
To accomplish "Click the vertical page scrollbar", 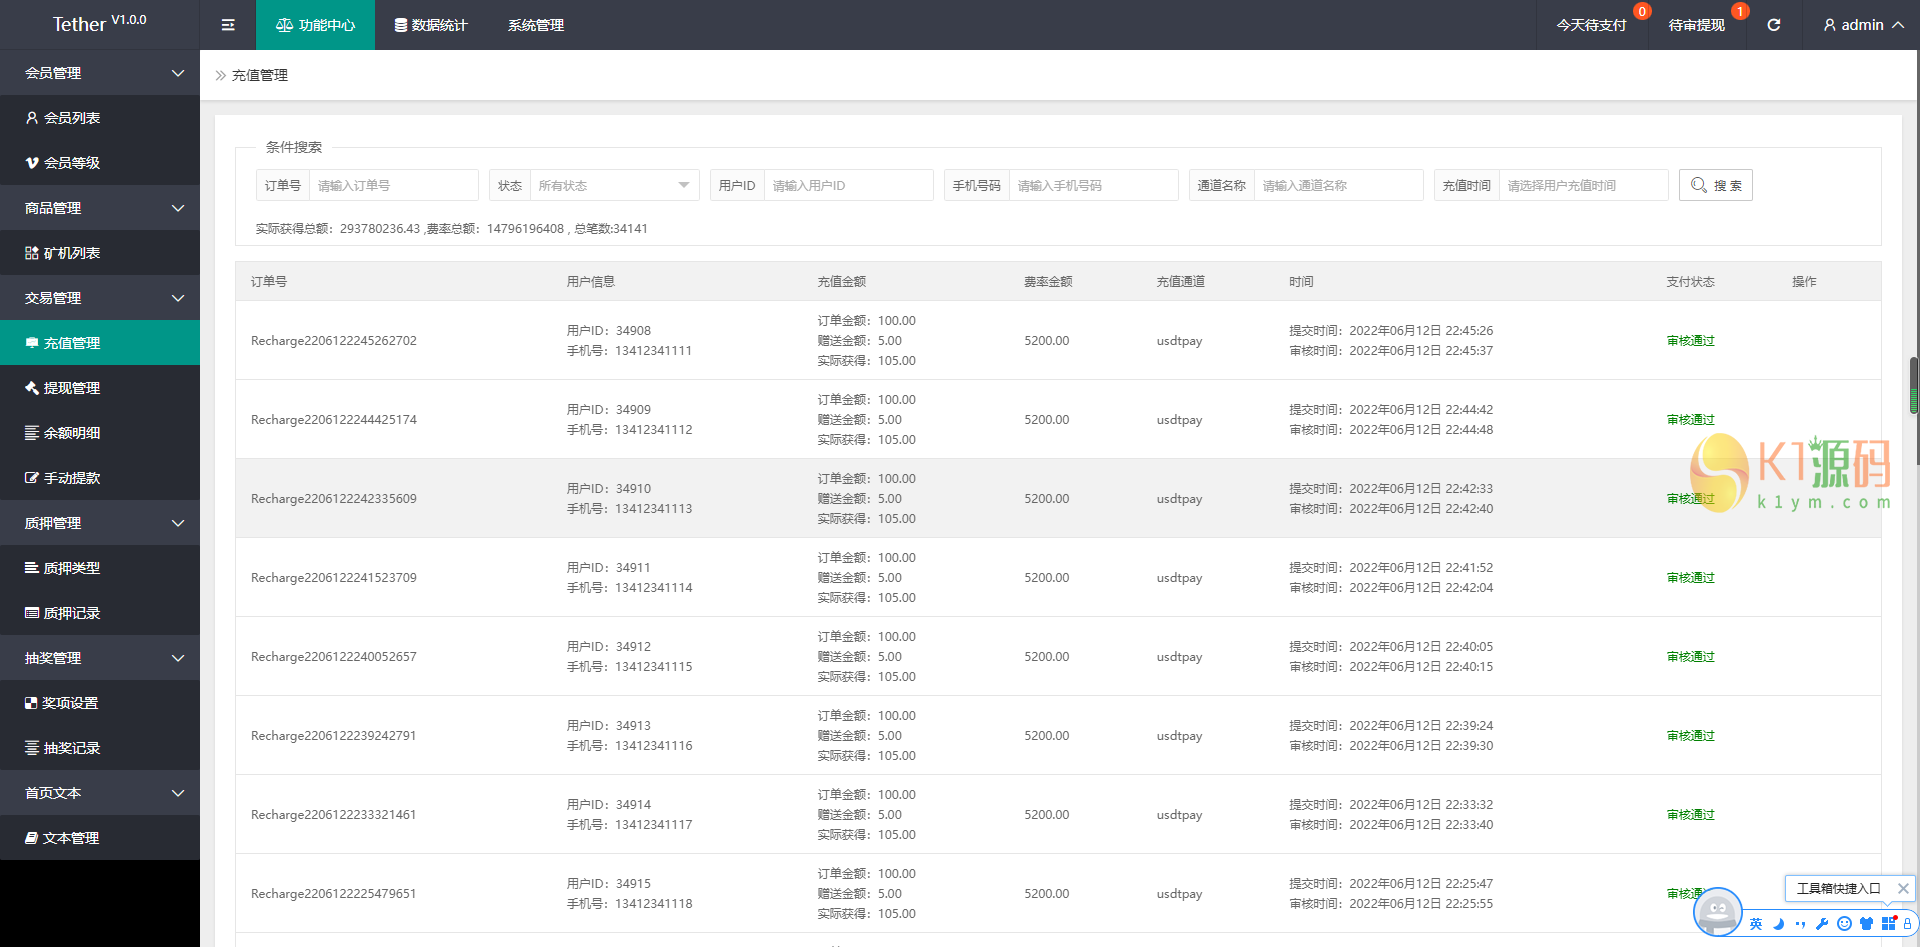I will click(1914, 385).
